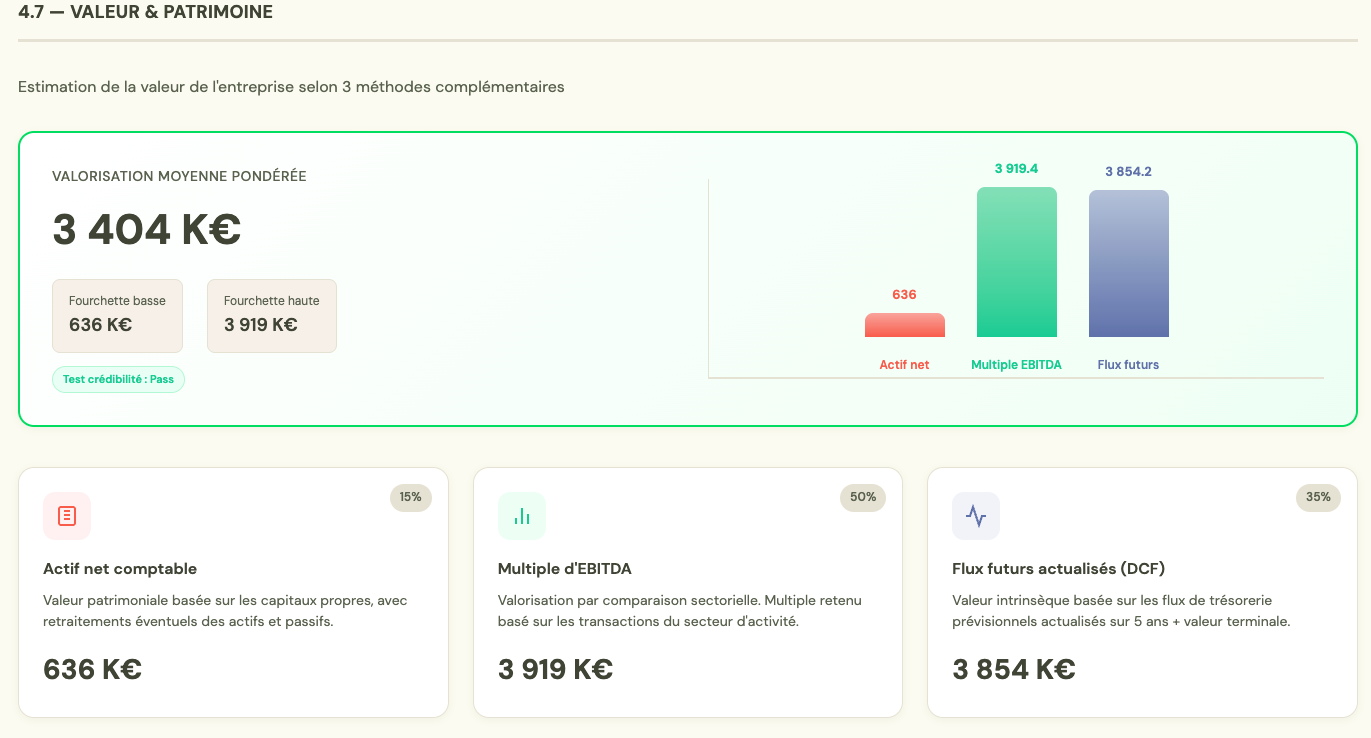Click the 35% weight badge

tap(1318, 497)
